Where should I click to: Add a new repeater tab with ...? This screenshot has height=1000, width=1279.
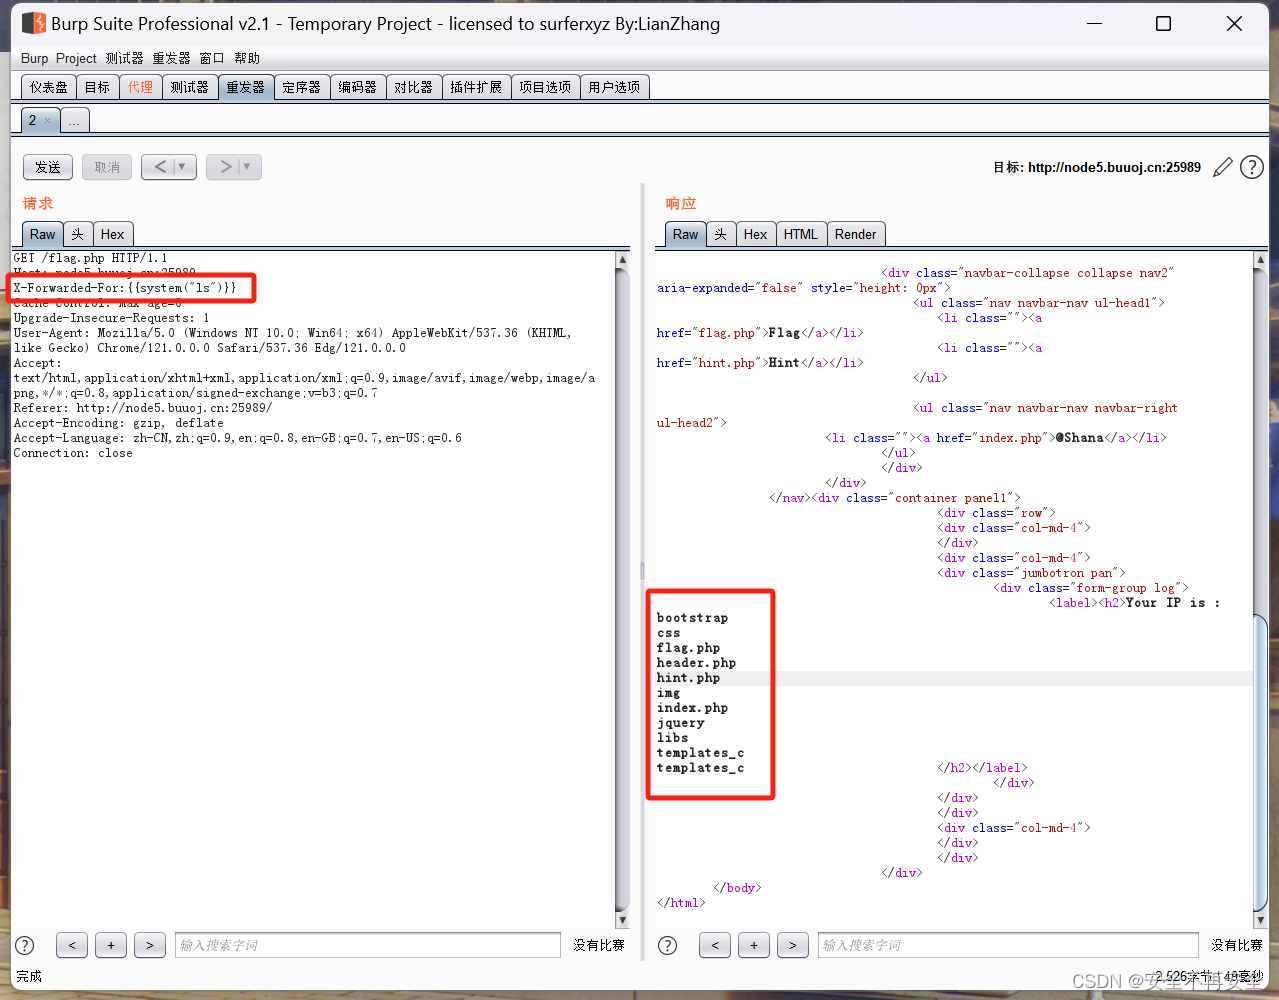pos(75,121)
